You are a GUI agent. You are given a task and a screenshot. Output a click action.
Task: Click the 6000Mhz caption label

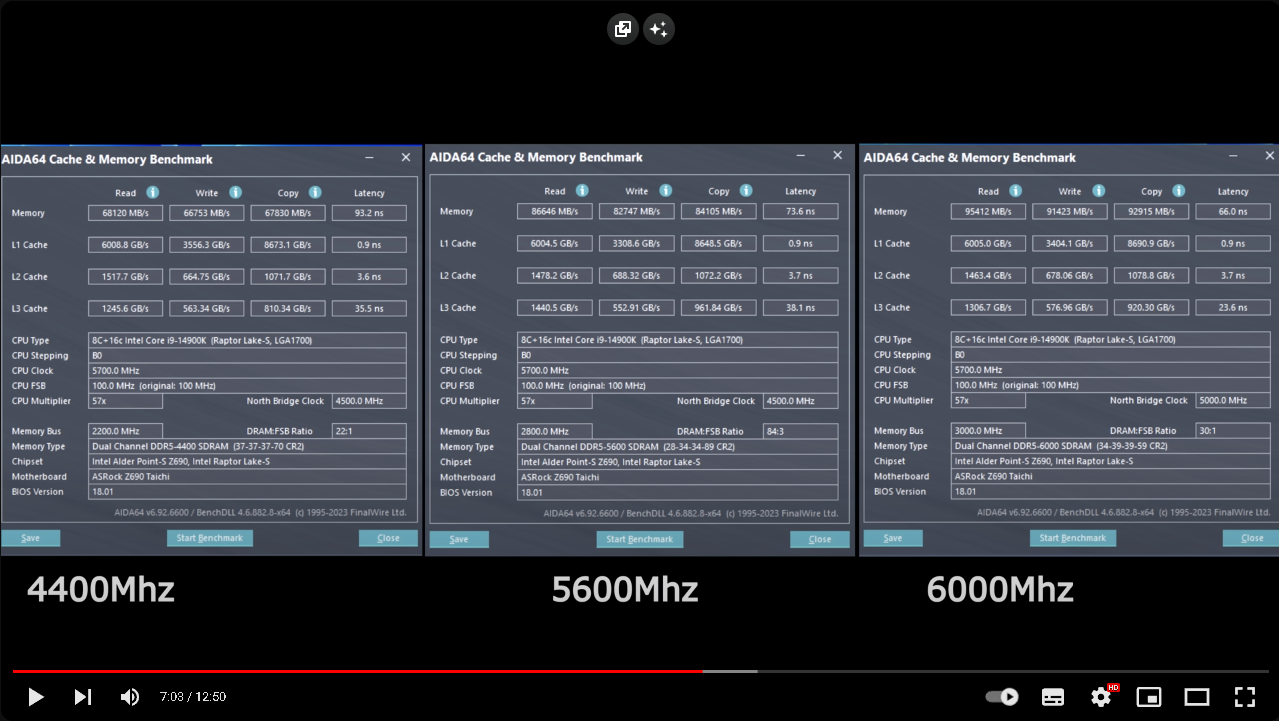tap(1000, 589)
